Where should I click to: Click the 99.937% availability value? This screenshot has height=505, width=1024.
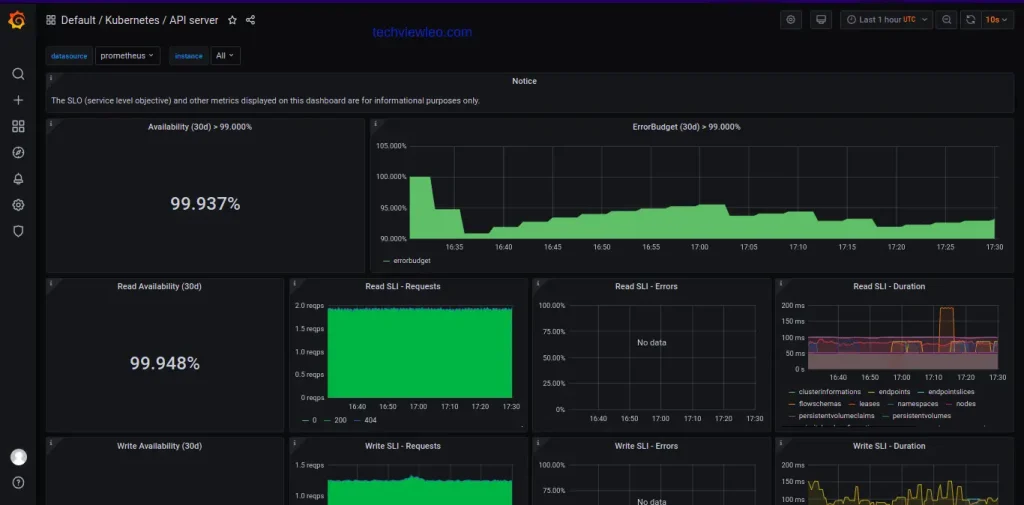[x=205, y=204]
